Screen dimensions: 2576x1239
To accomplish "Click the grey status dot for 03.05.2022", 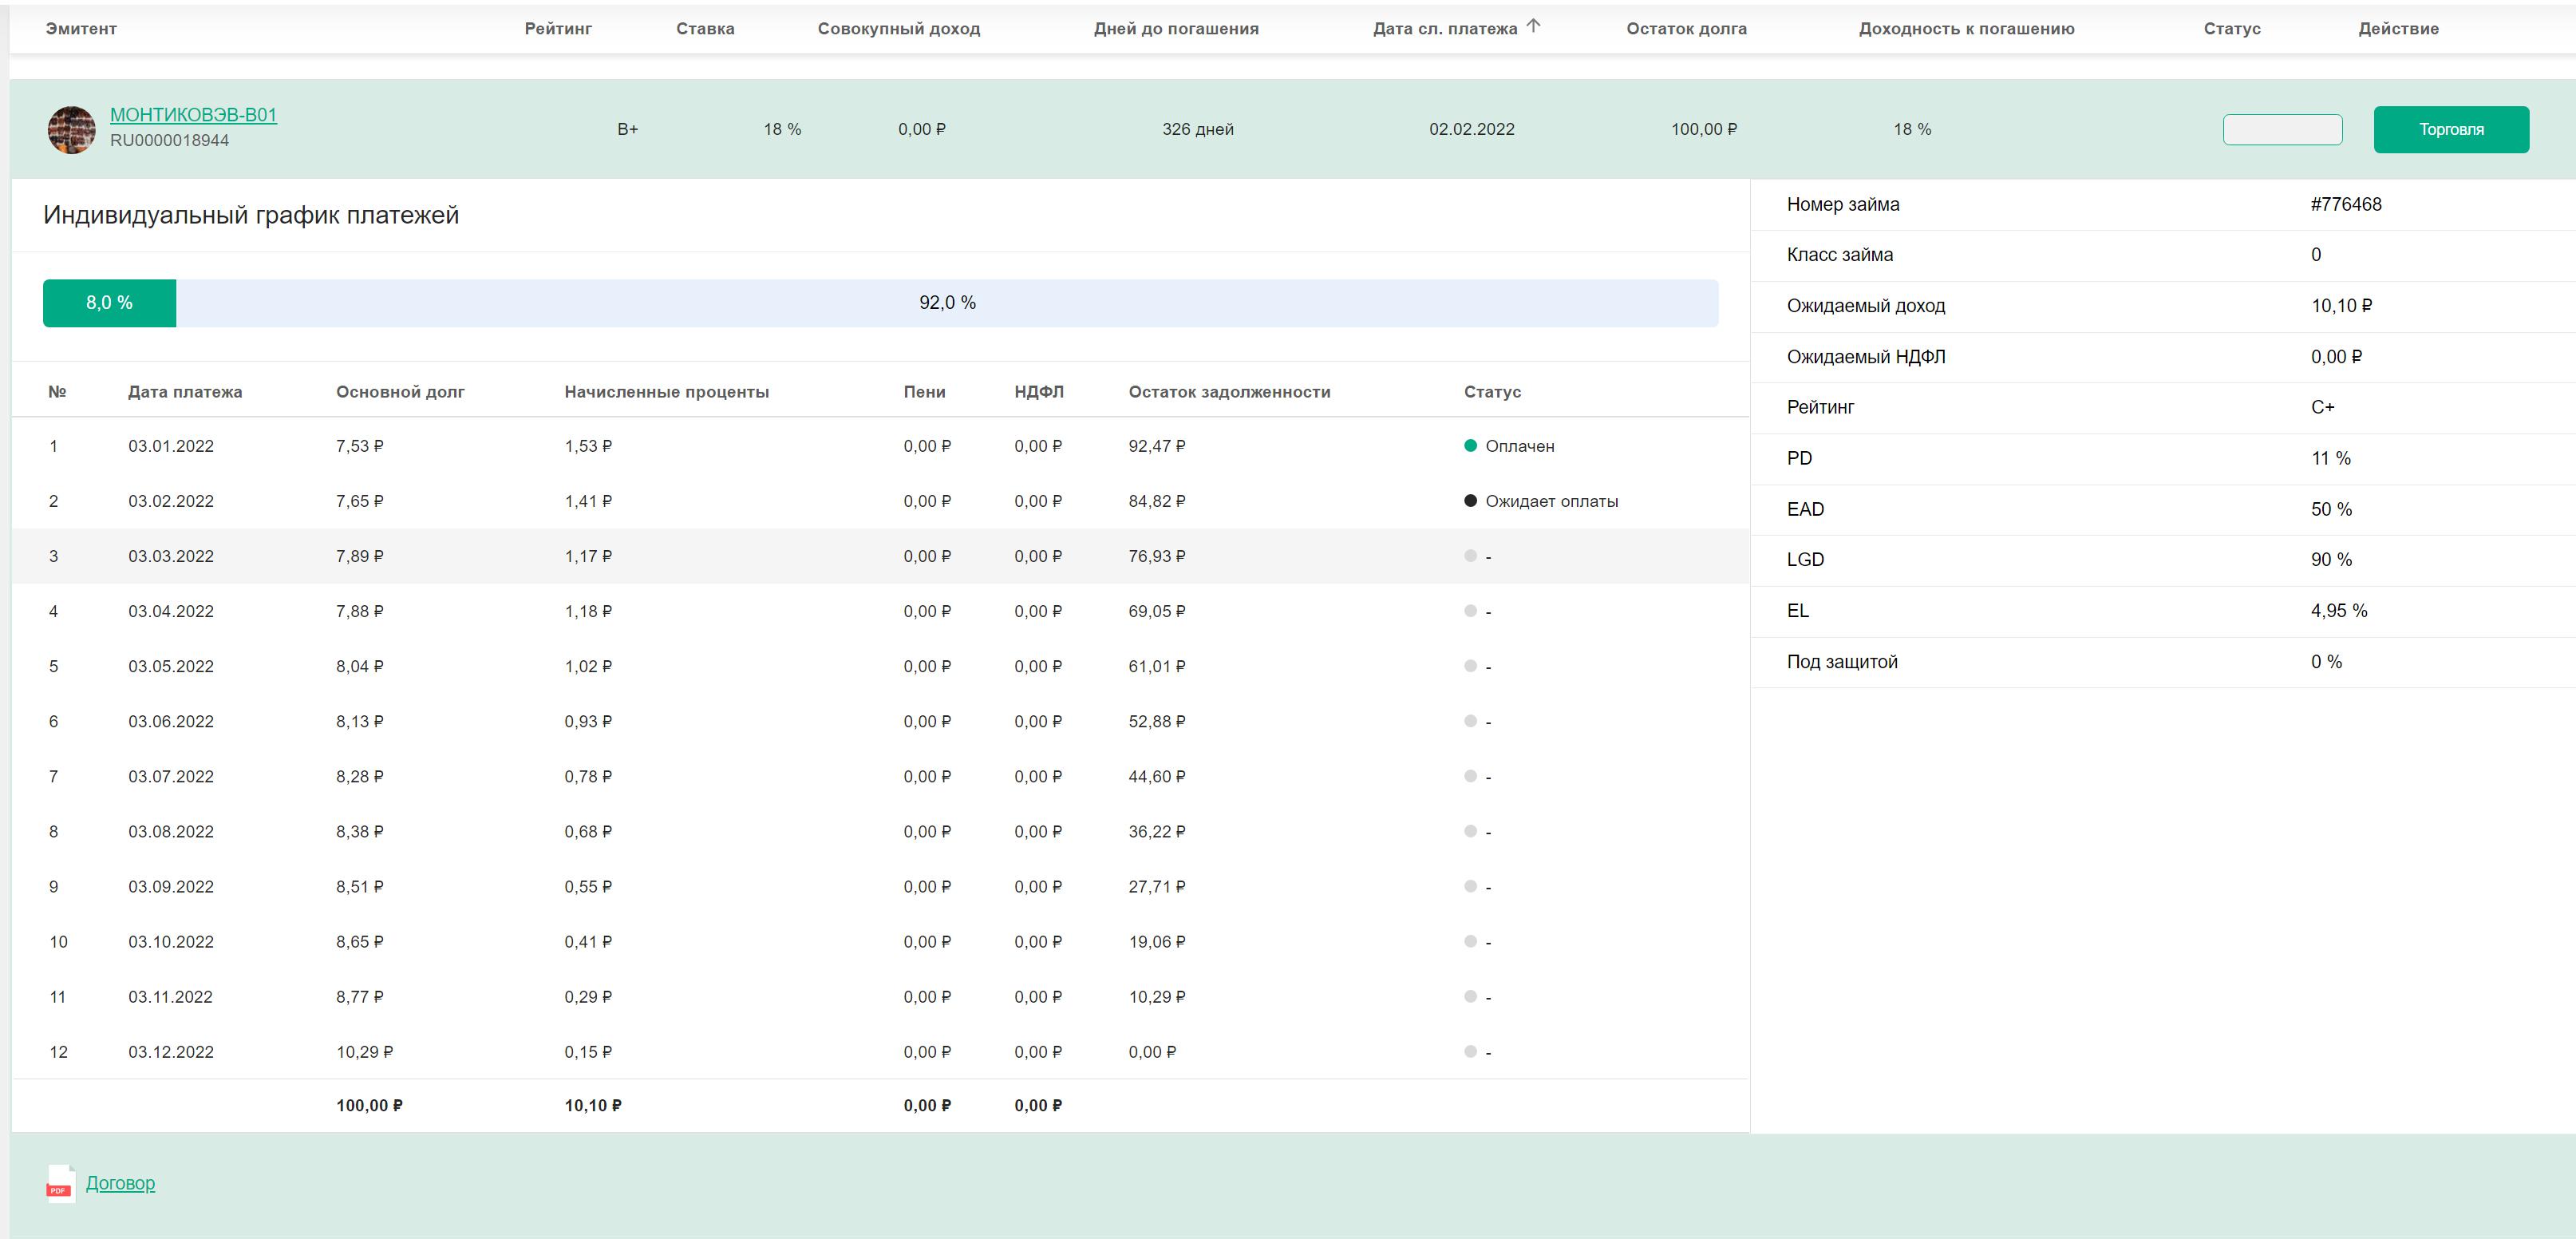I will (1470, 666).
